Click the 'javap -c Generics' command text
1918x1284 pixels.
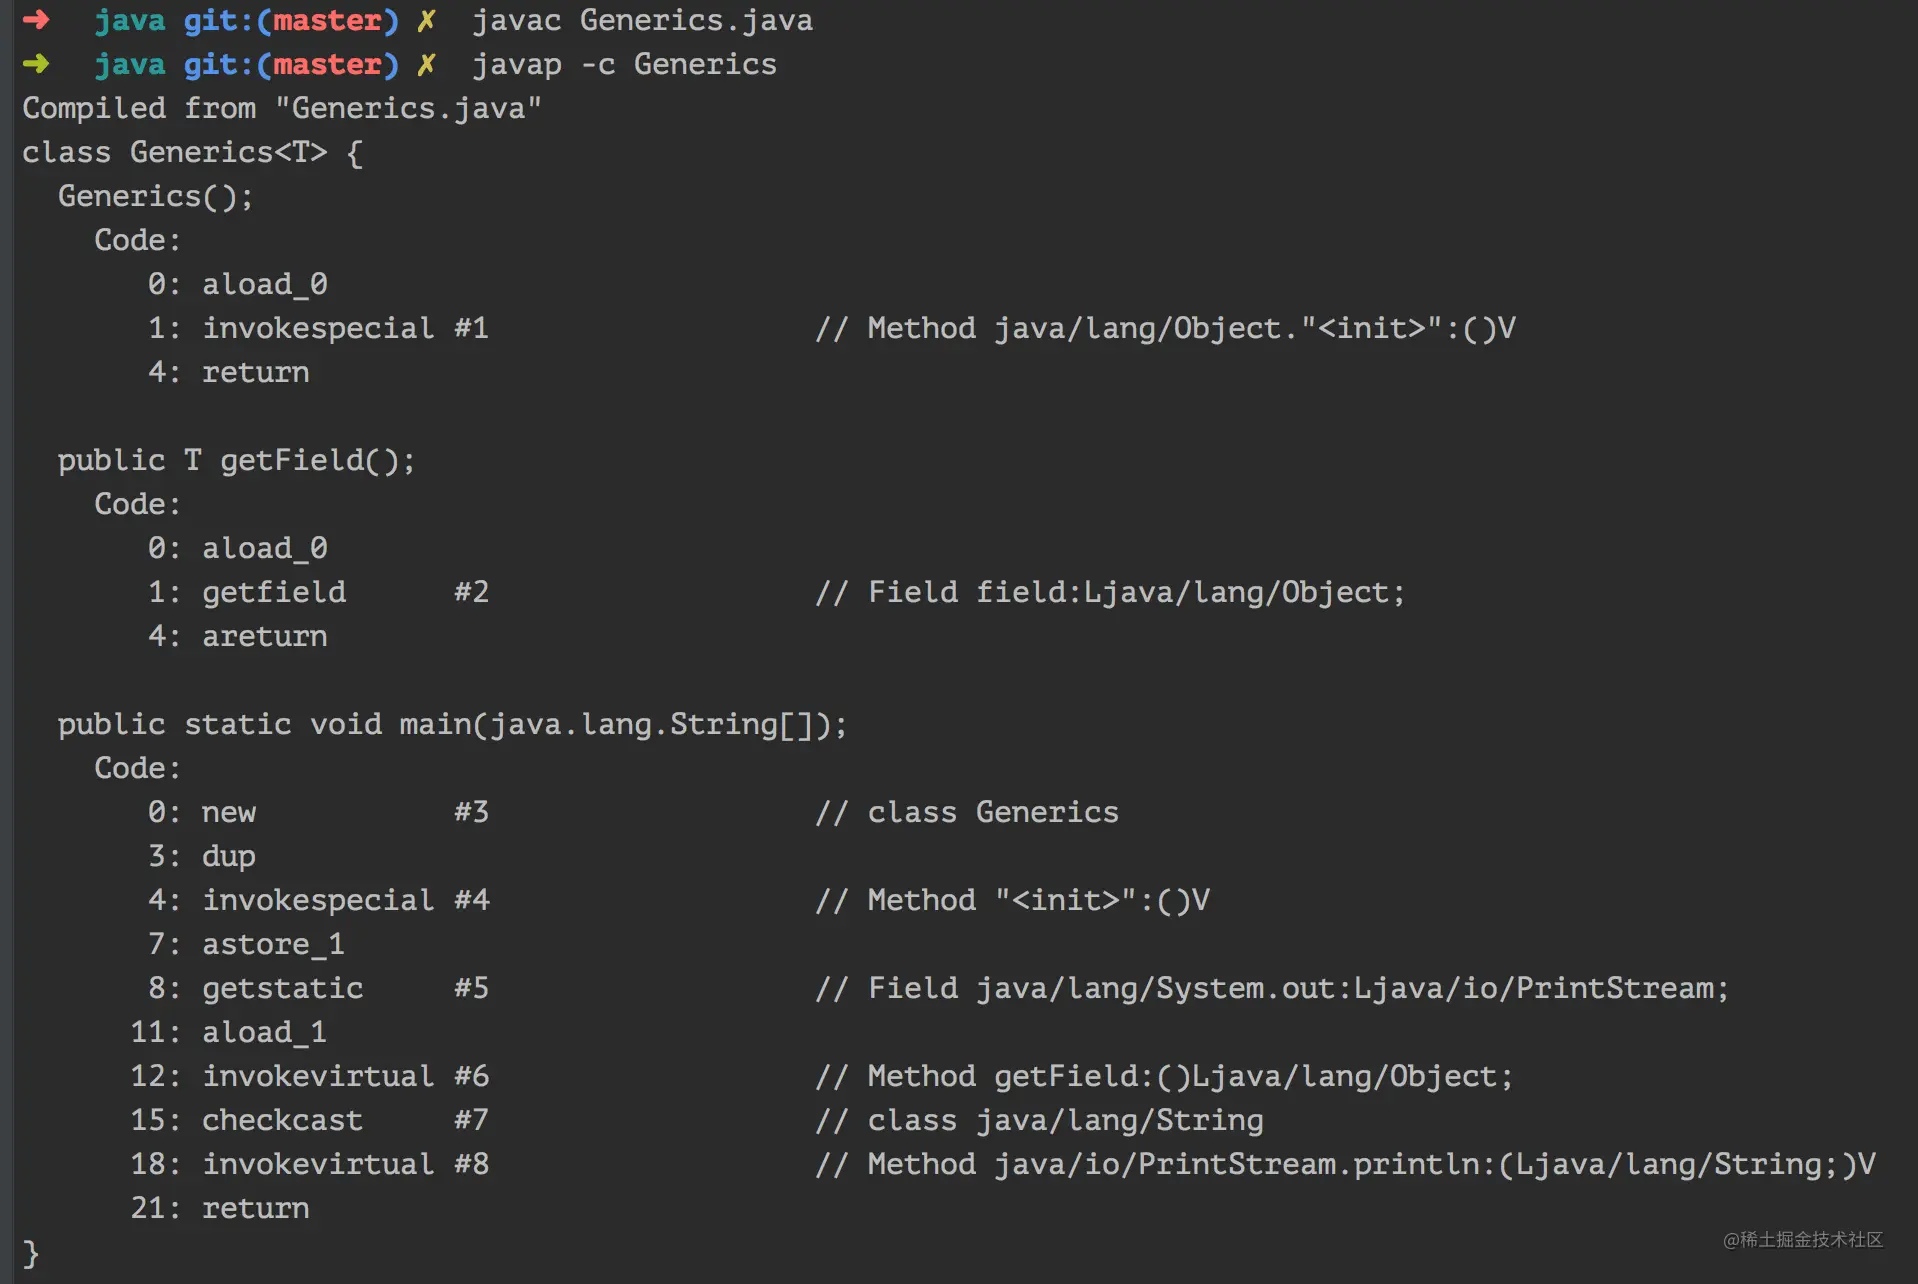pyautogui.click(x=624, y=65)
